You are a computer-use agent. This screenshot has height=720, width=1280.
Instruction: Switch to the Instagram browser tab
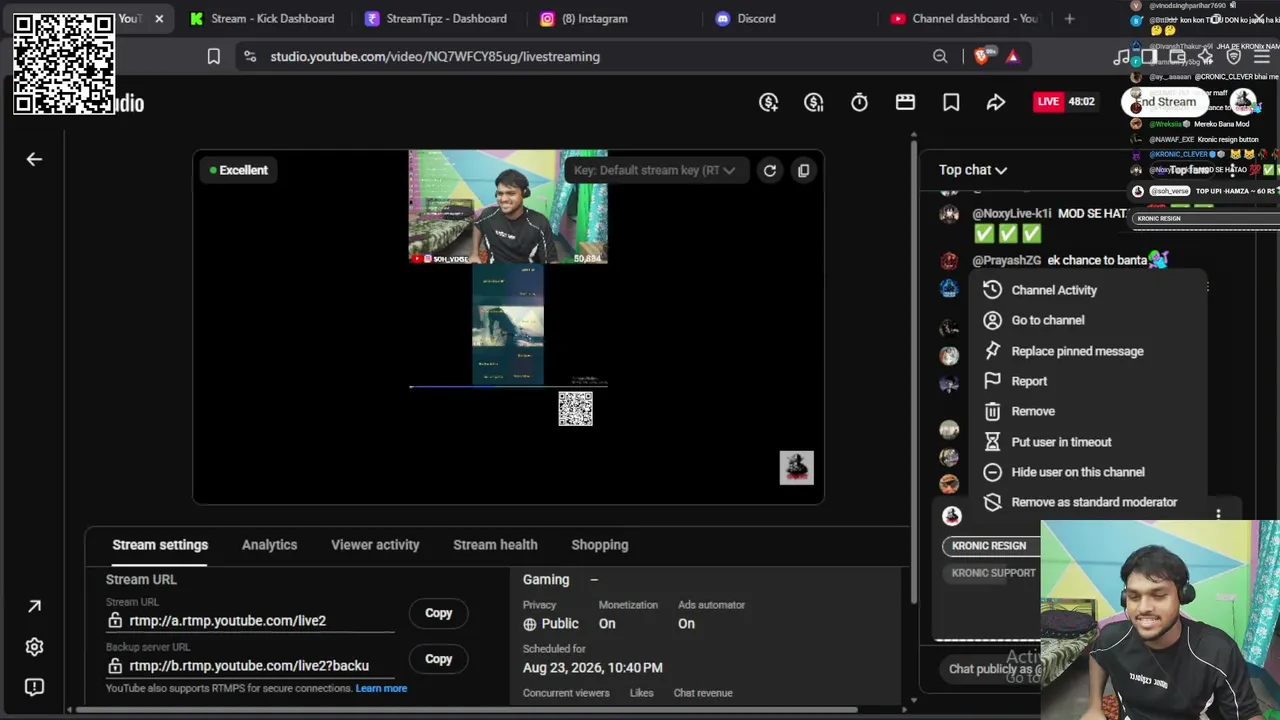click(x=611, y=18)
